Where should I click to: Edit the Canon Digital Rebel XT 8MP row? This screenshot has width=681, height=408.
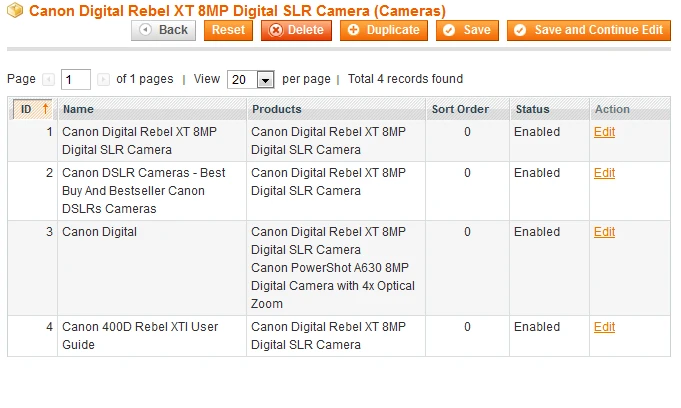604,132
